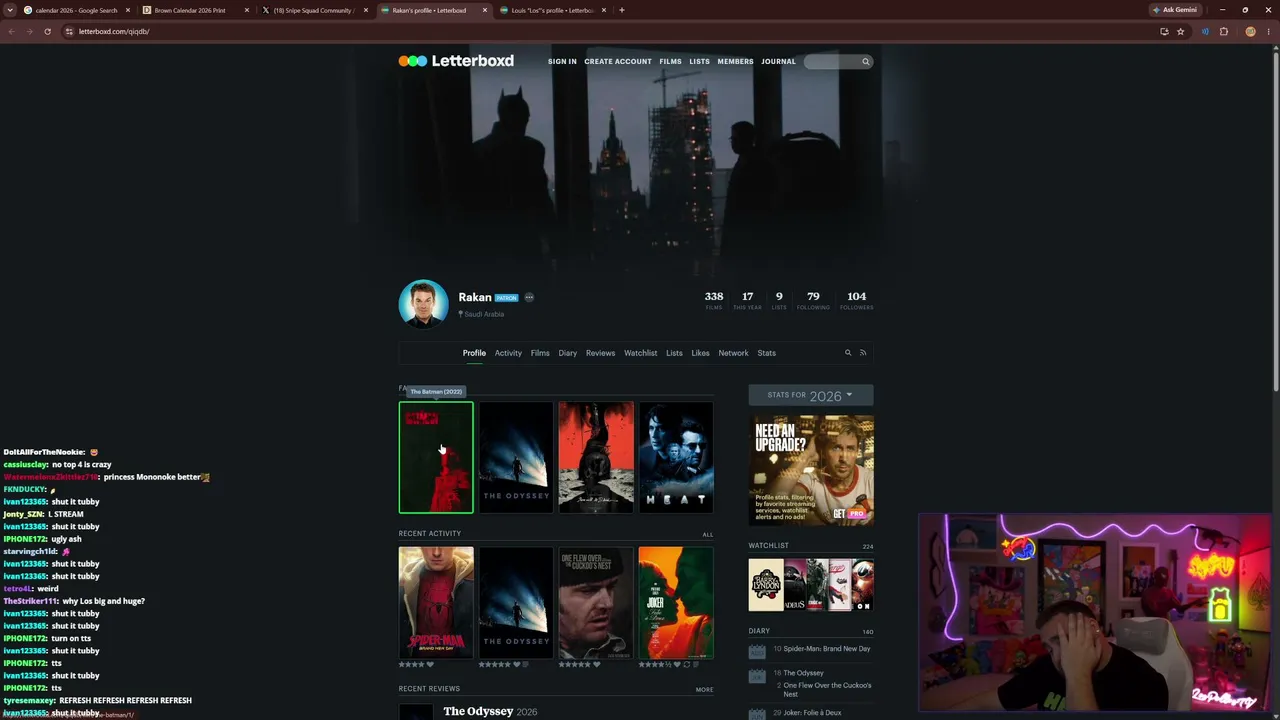Viewport: 1280px width, 720px height.
Task: Open the Films menu in the header
Action: [x=670, y=62]
